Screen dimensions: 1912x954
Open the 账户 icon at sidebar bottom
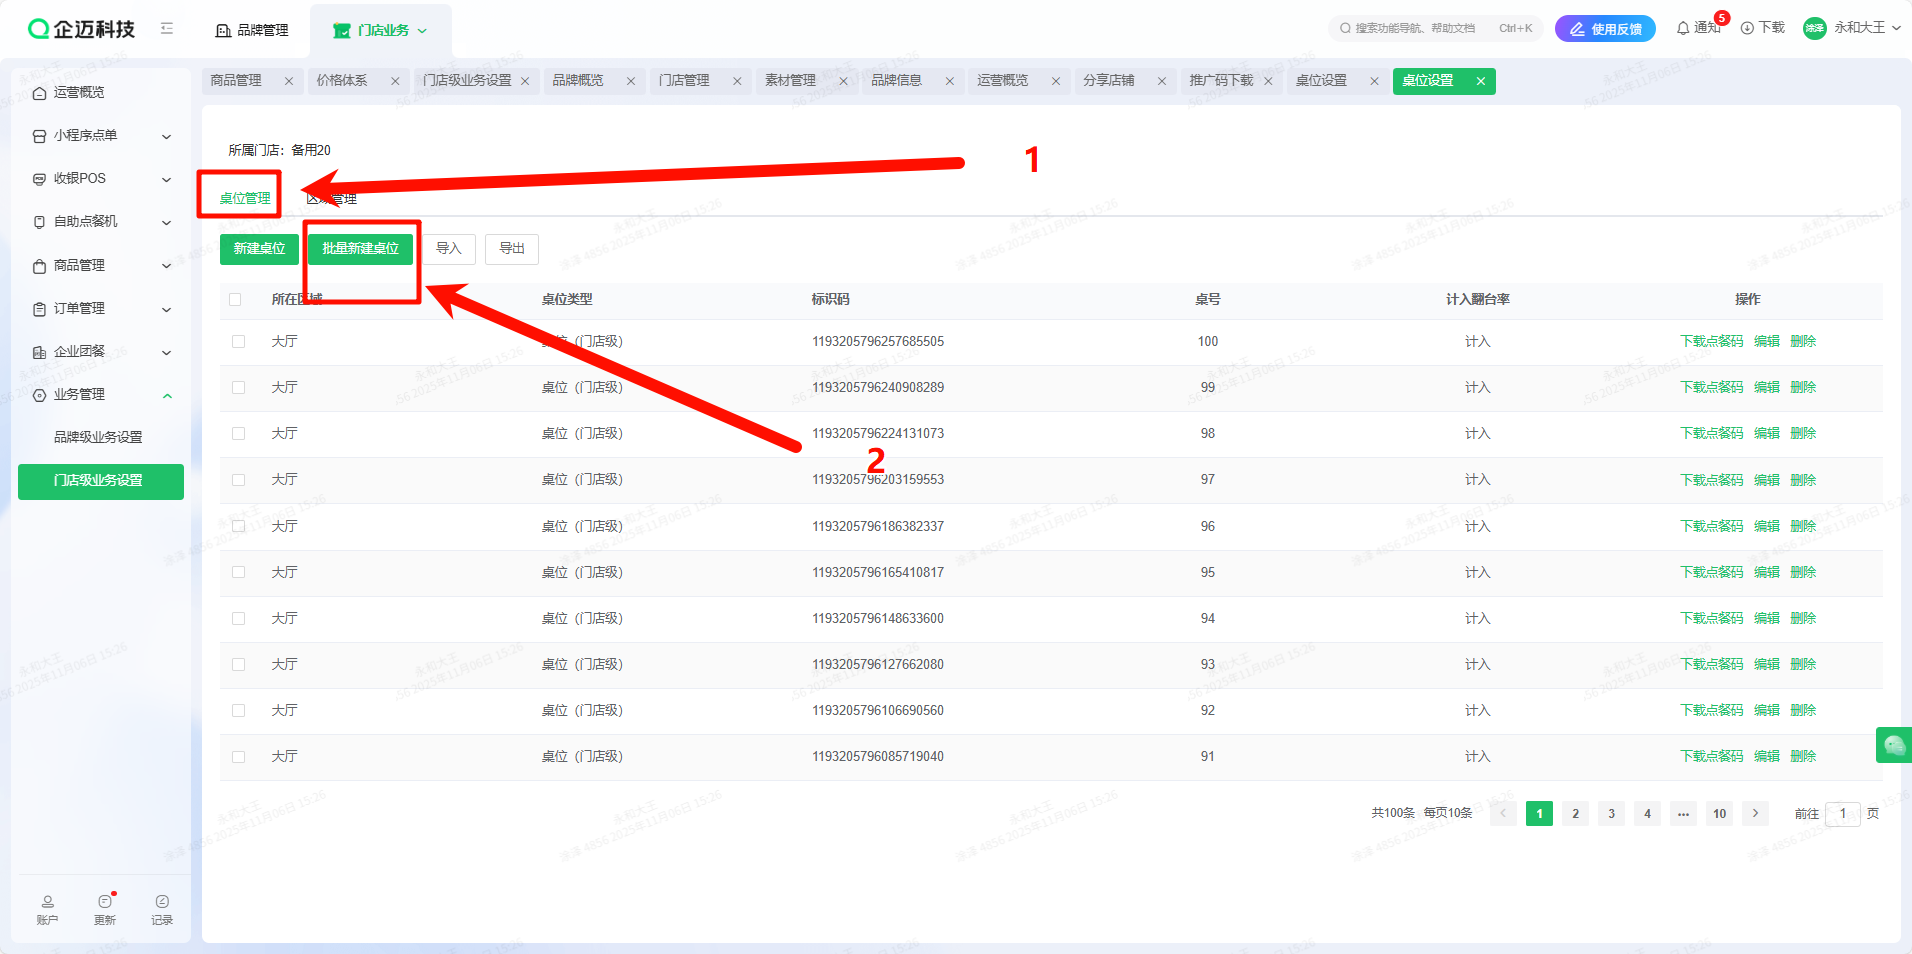[47, 909]
